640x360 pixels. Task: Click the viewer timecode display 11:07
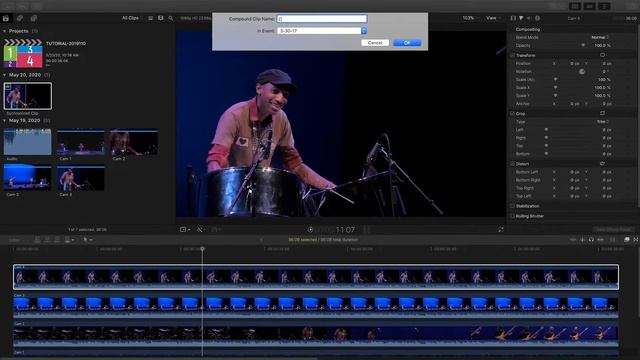click(345, 230)
